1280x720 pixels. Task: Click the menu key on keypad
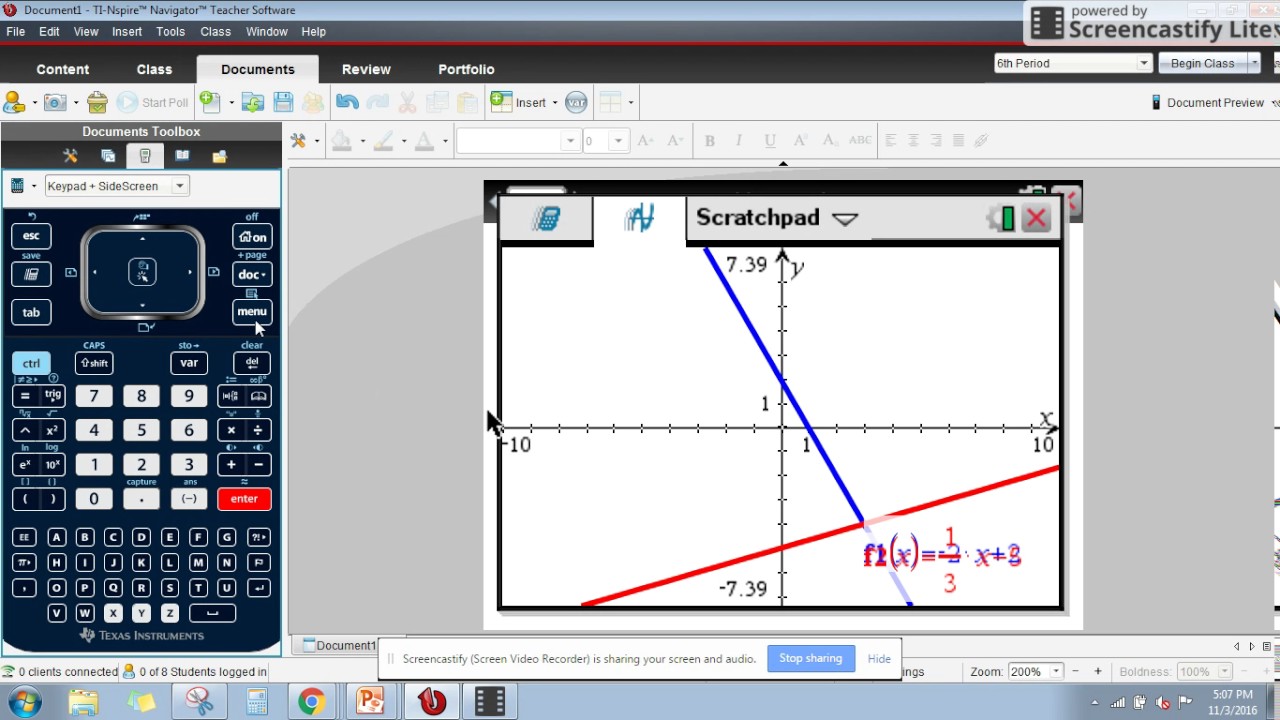pyautogui.click(x=252, y=311)
